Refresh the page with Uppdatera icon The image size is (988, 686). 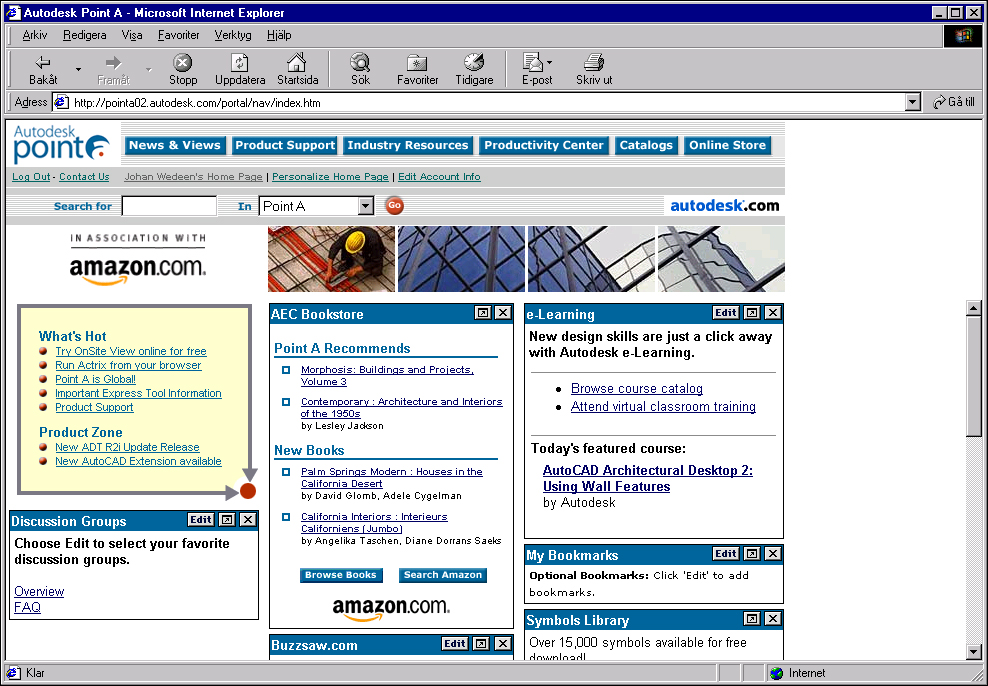click(x=239, y=69)
